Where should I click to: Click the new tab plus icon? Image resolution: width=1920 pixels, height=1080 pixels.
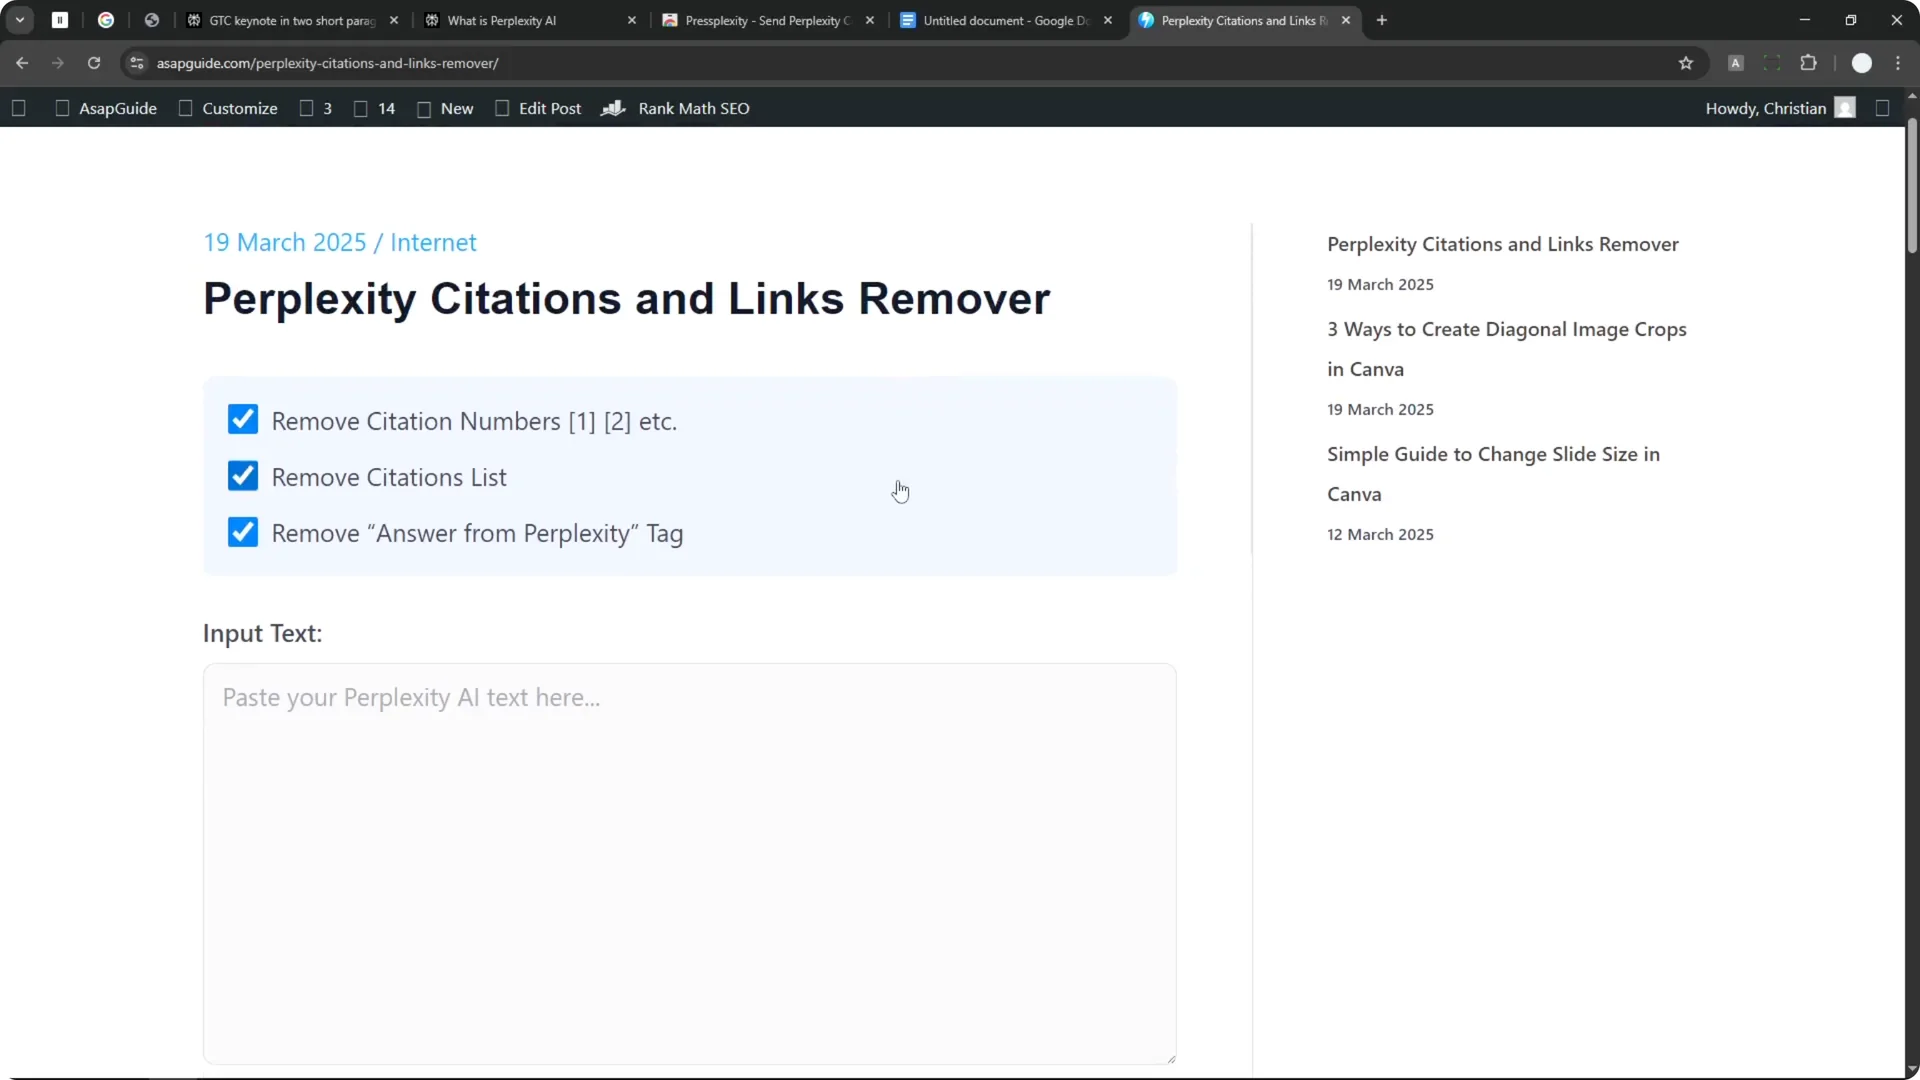pyautogui.click(x=1381, y=20)
